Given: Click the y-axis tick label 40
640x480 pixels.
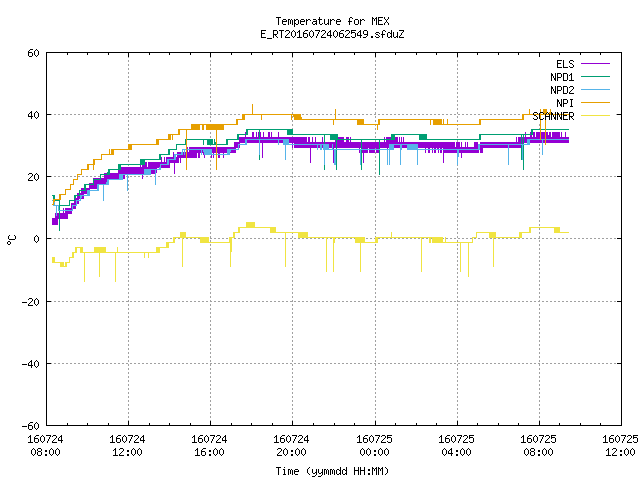Looking at the screenshot, I should point(33,115).
